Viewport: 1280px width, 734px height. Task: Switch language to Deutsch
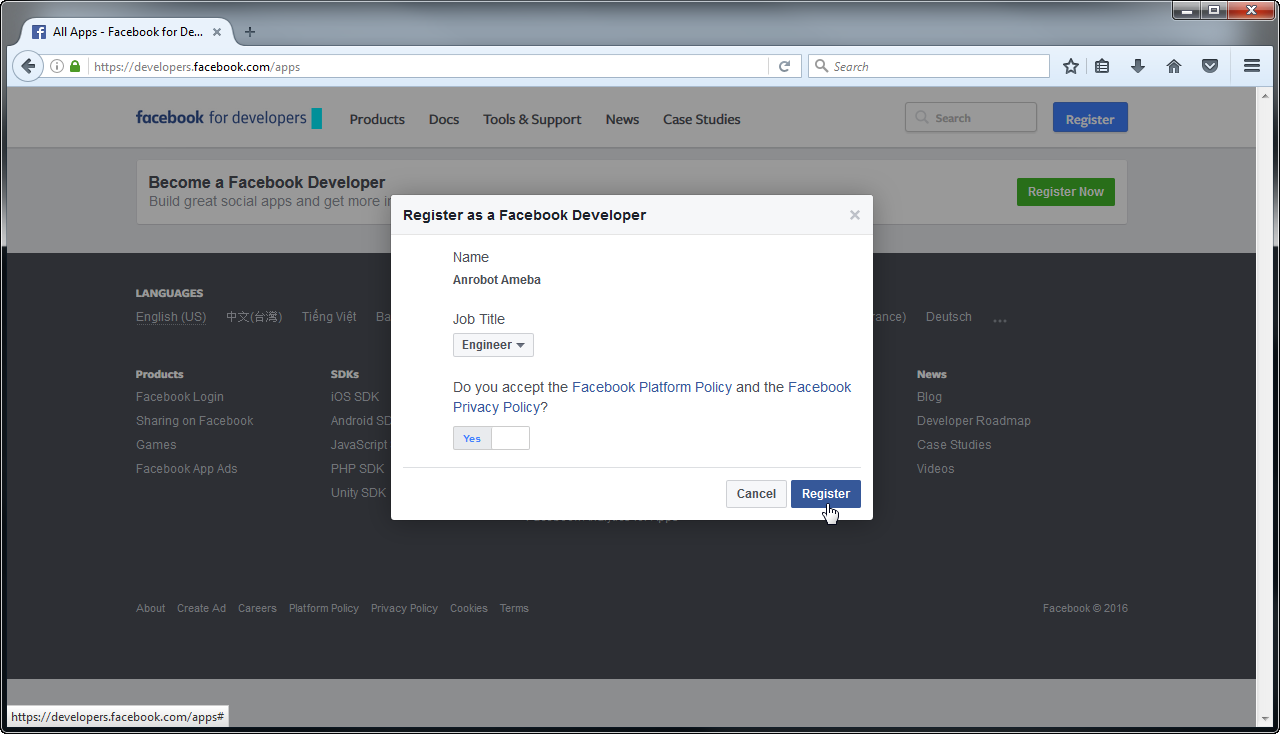pyautogui.click(x=949, y=317)
